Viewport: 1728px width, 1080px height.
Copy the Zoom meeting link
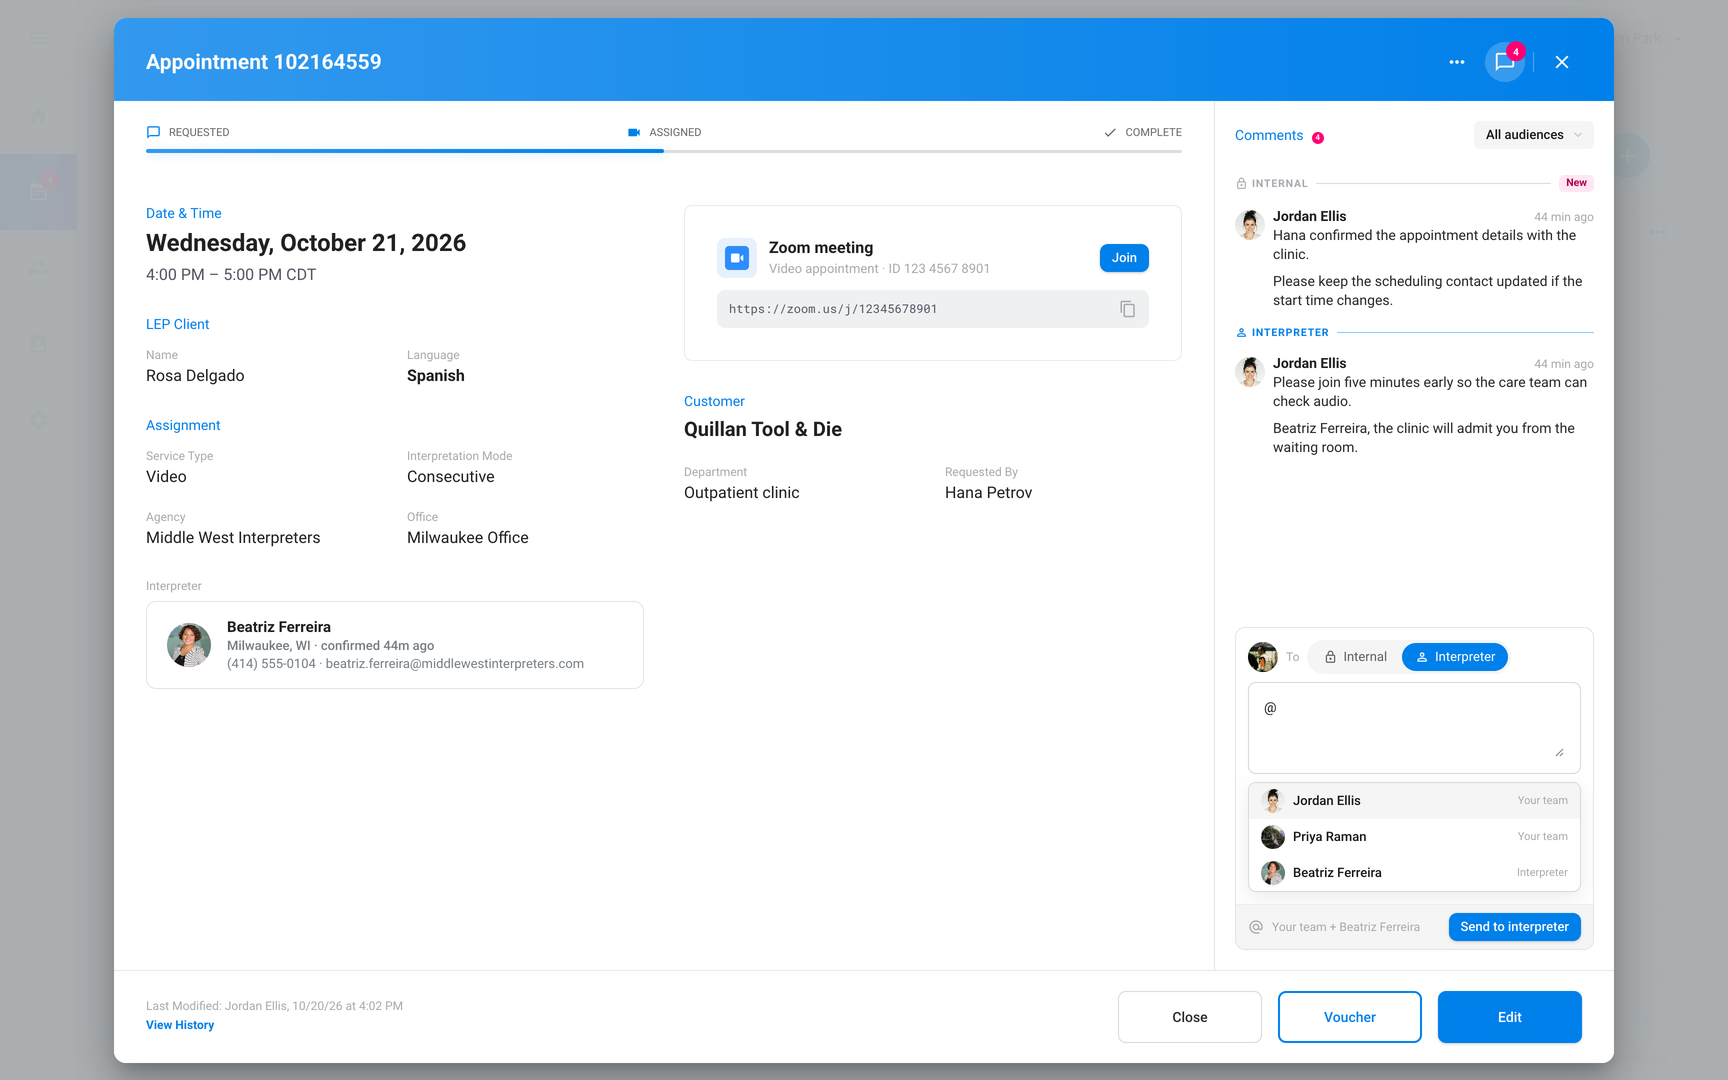tap(1127, 309)
